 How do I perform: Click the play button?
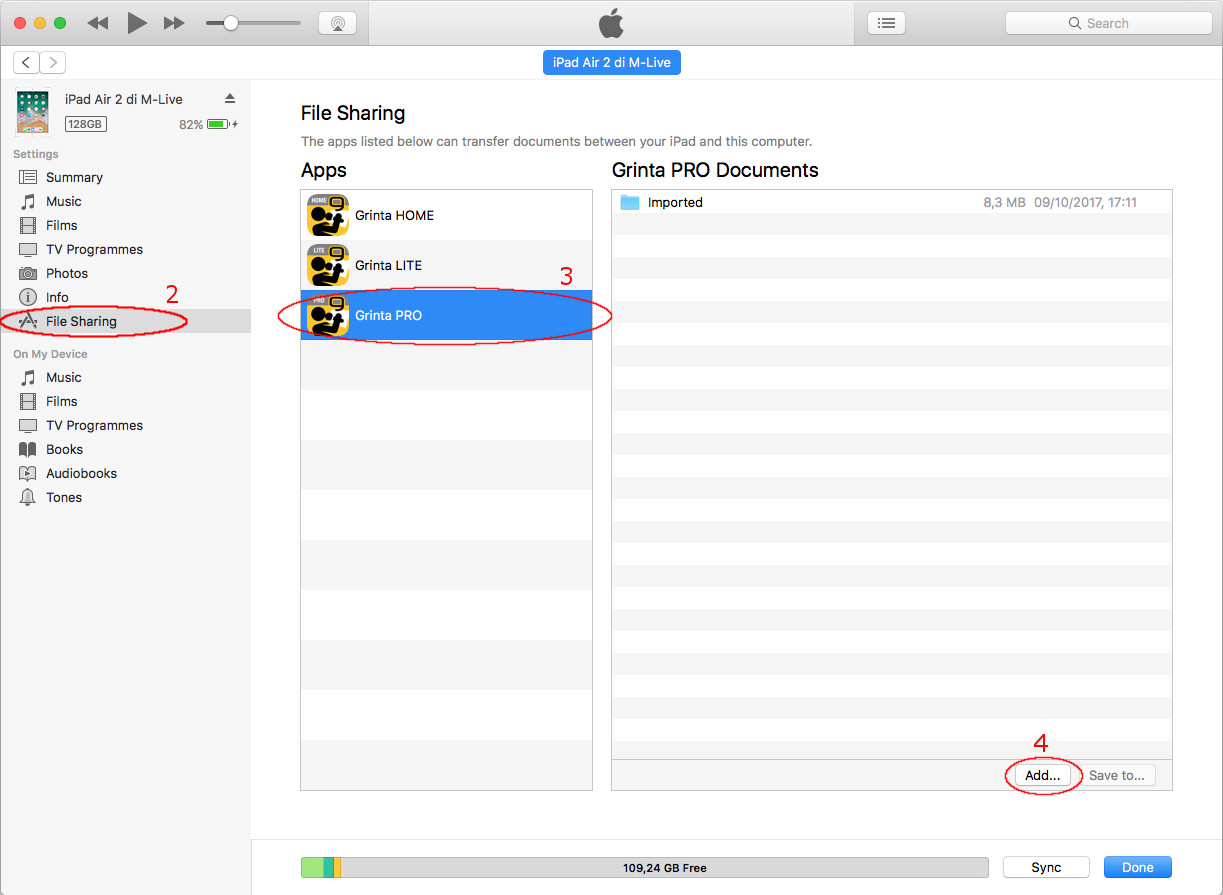[137, 23]
